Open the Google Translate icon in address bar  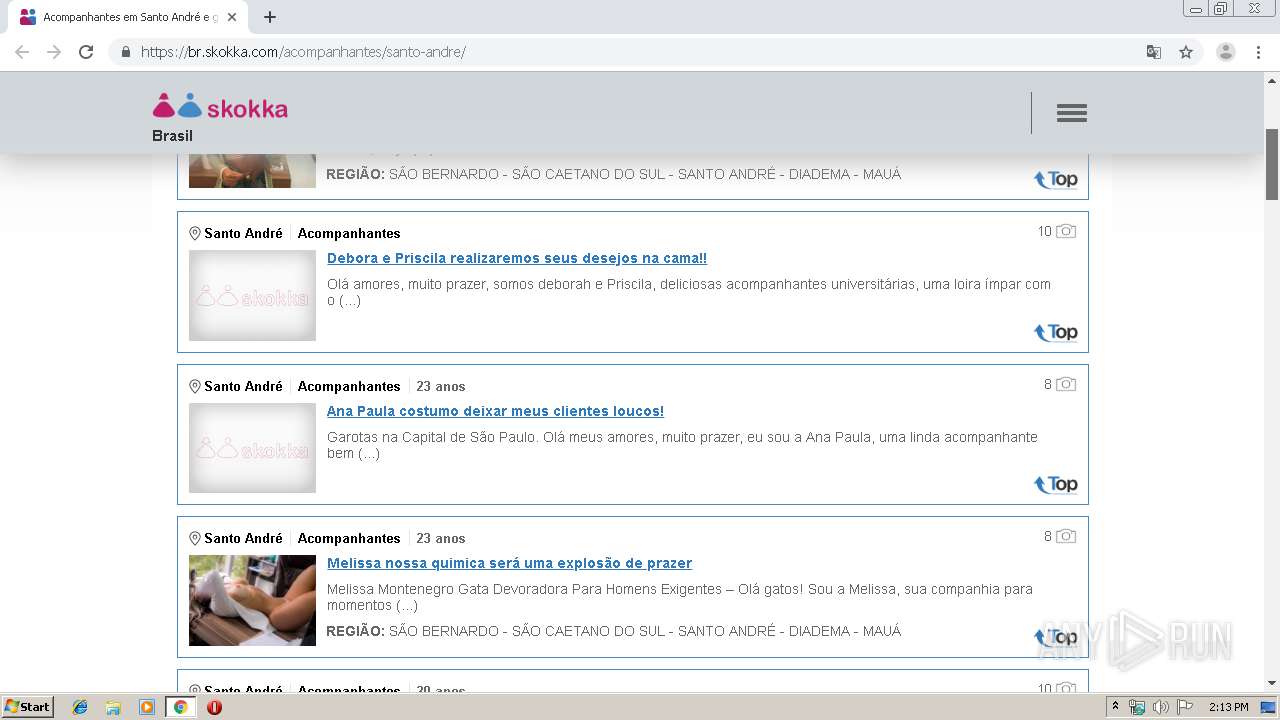[x=1154, y=52]
